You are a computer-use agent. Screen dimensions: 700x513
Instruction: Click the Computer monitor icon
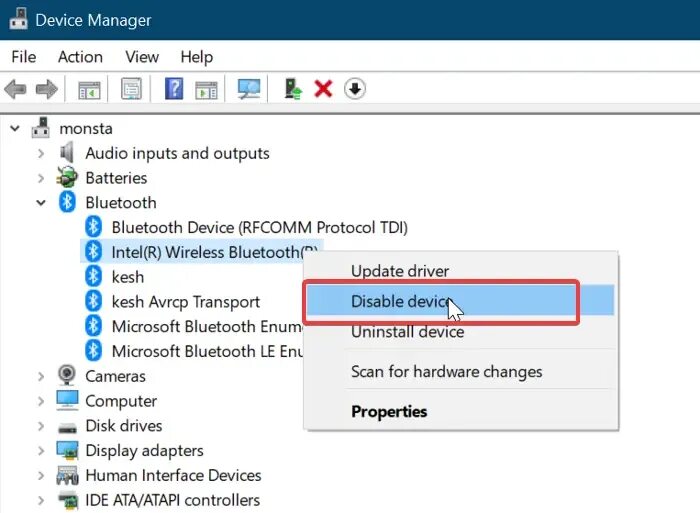[x=67, y=400]
